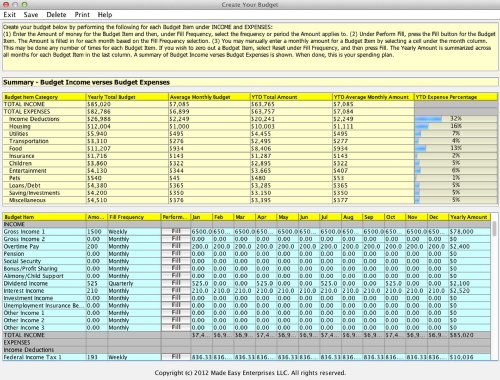The height and width of the screenshot is (380, 500).
Task: Click the Dec month column header
Action: click(438, 217)
